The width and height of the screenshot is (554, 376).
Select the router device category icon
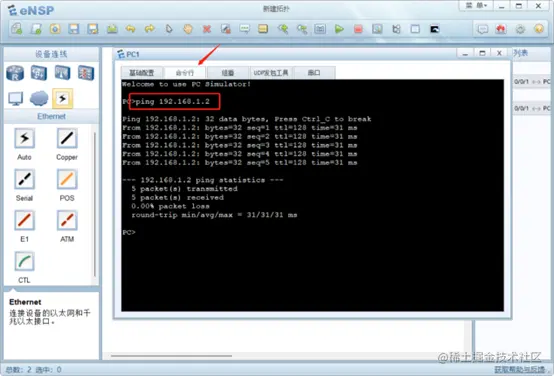[x=15, y=73]
